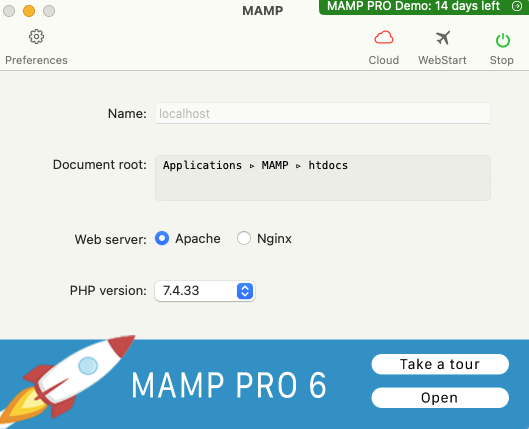Select the Apache web server option

click(x=162, y=238)
